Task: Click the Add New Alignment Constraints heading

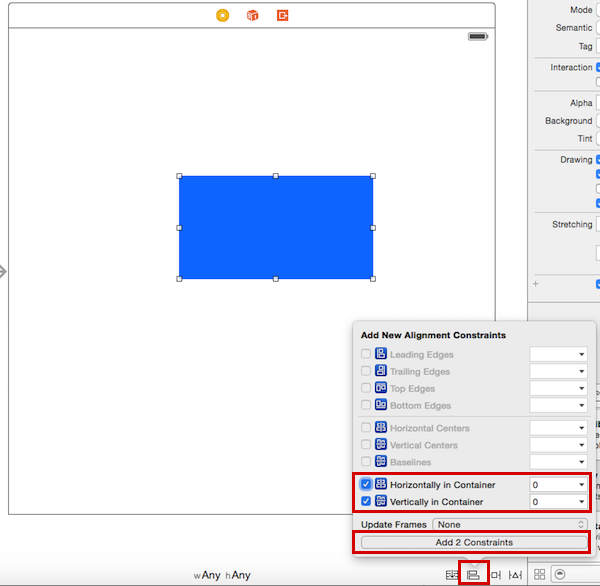Action: 433,335
